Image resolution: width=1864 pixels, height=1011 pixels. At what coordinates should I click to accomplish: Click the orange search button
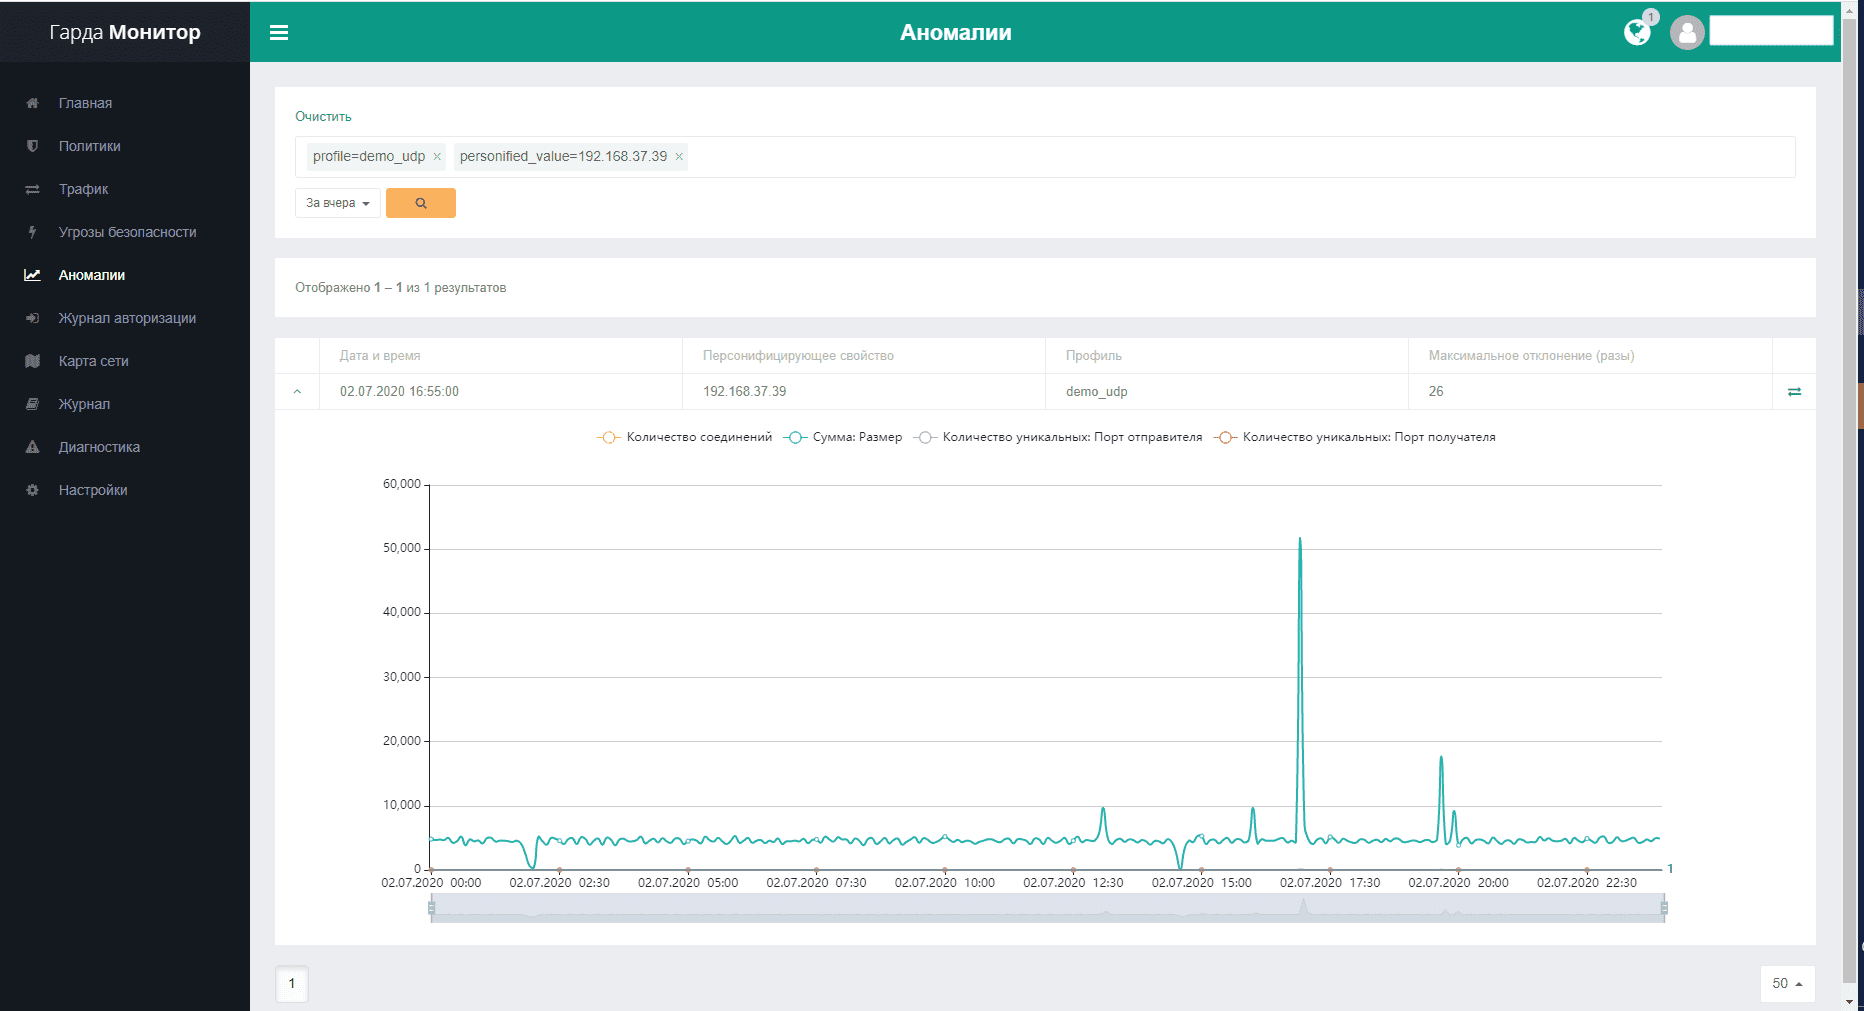420,203
